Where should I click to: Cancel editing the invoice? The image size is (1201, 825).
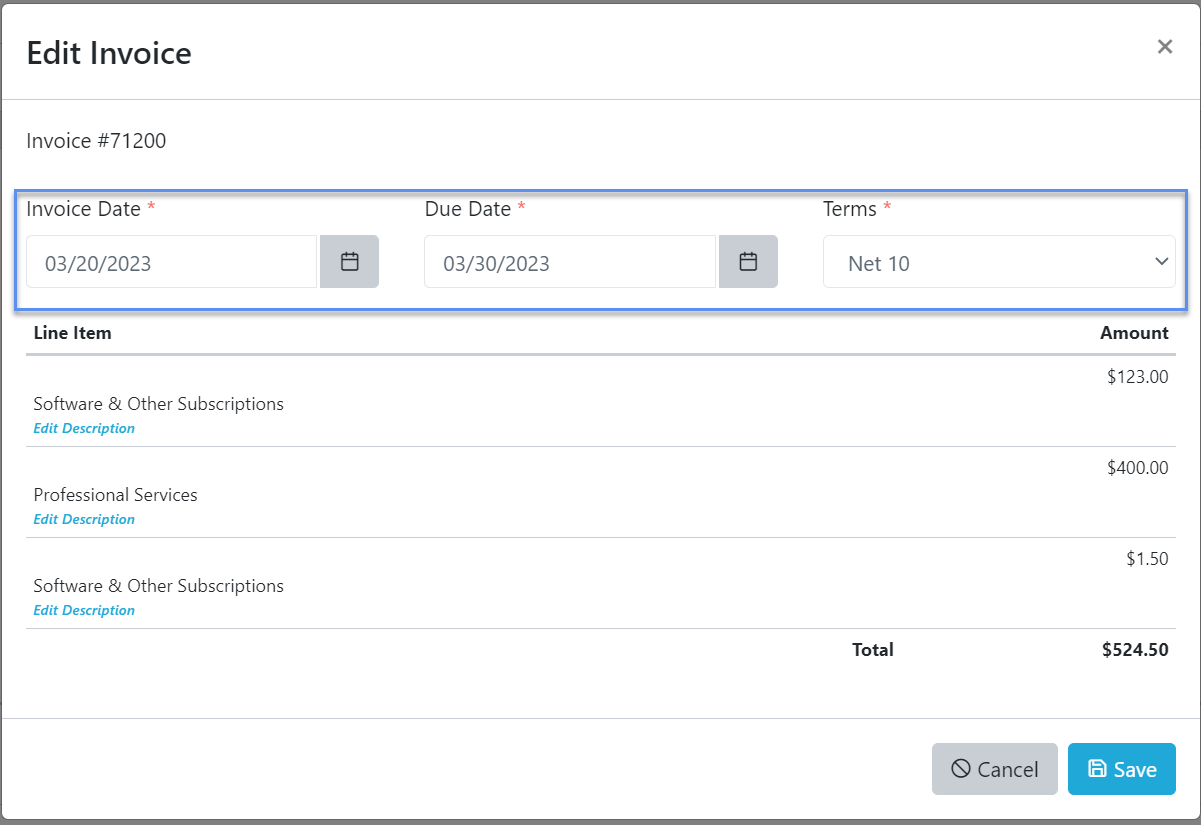click(x=994, y=769)
